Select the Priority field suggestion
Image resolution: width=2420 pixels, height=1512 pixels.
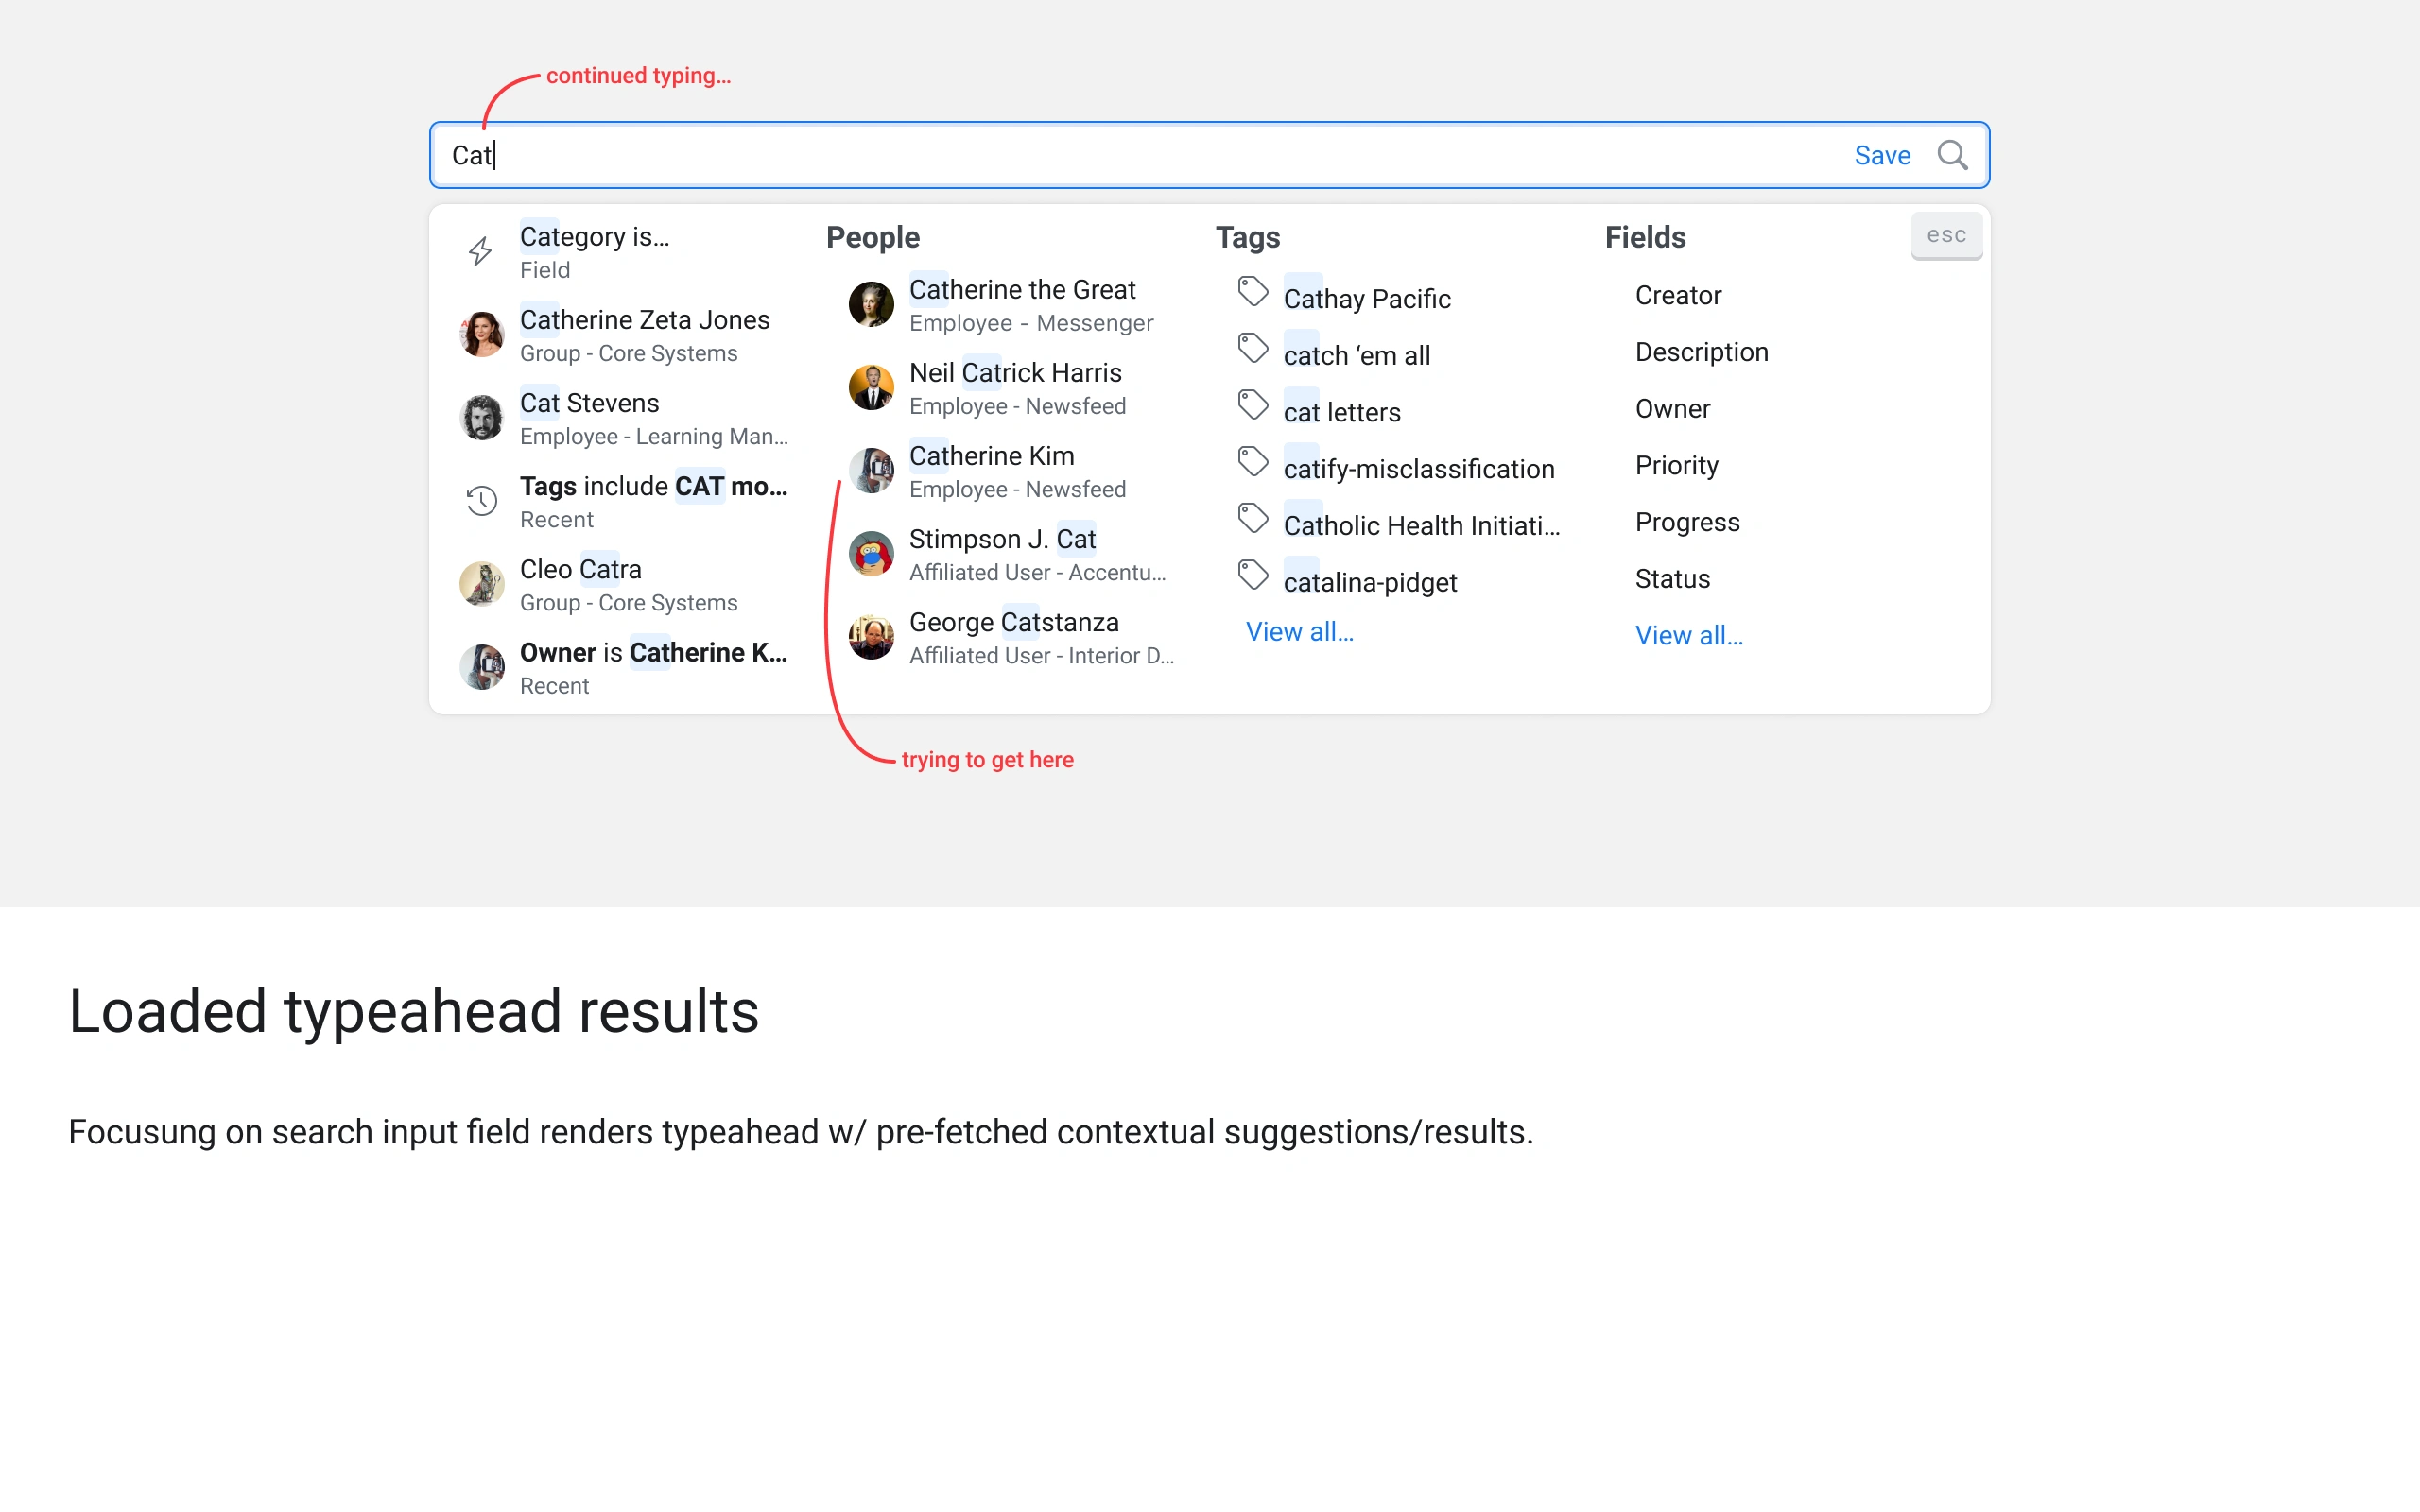pyautogui.click(x=1676, y=465)
